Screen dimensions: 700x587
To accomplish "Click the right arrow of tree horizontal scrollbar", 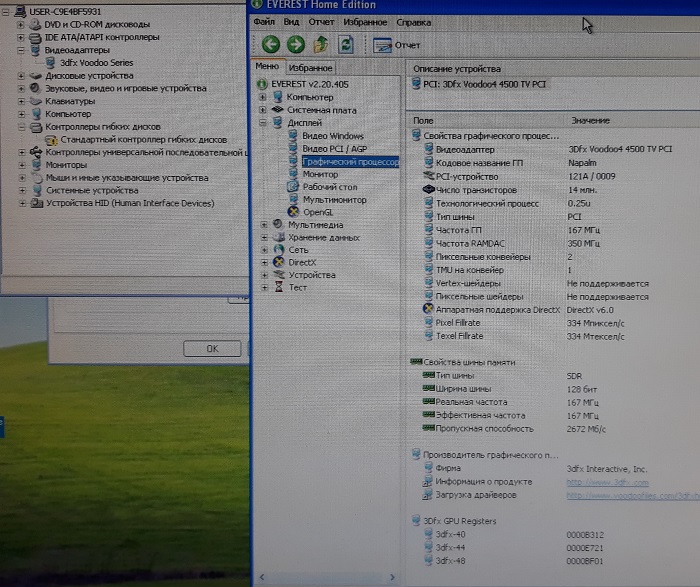I will pos(392,577).
